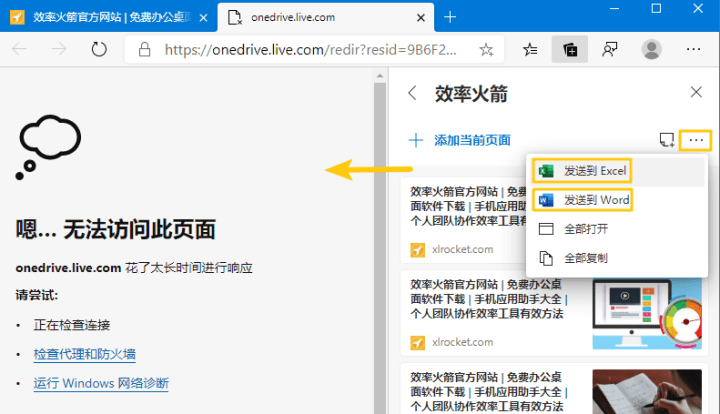Click the address bar URL field
Viewport: 720px width, 414px height.
[310, 49]
